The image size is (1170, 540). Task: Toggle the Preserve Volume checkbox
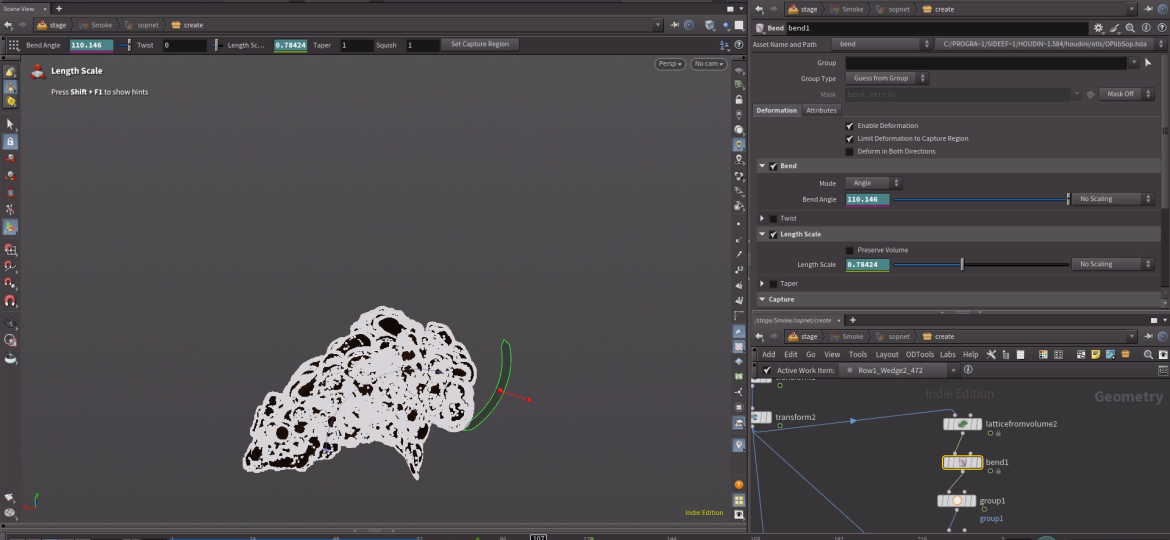(850, 250)
